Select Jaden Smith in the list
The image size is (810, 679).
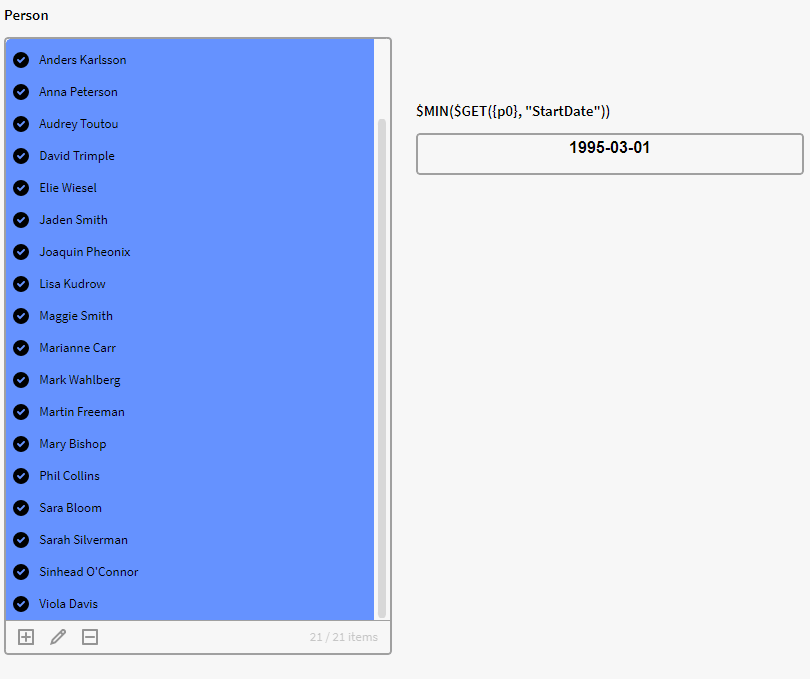(x=73, y=220)
